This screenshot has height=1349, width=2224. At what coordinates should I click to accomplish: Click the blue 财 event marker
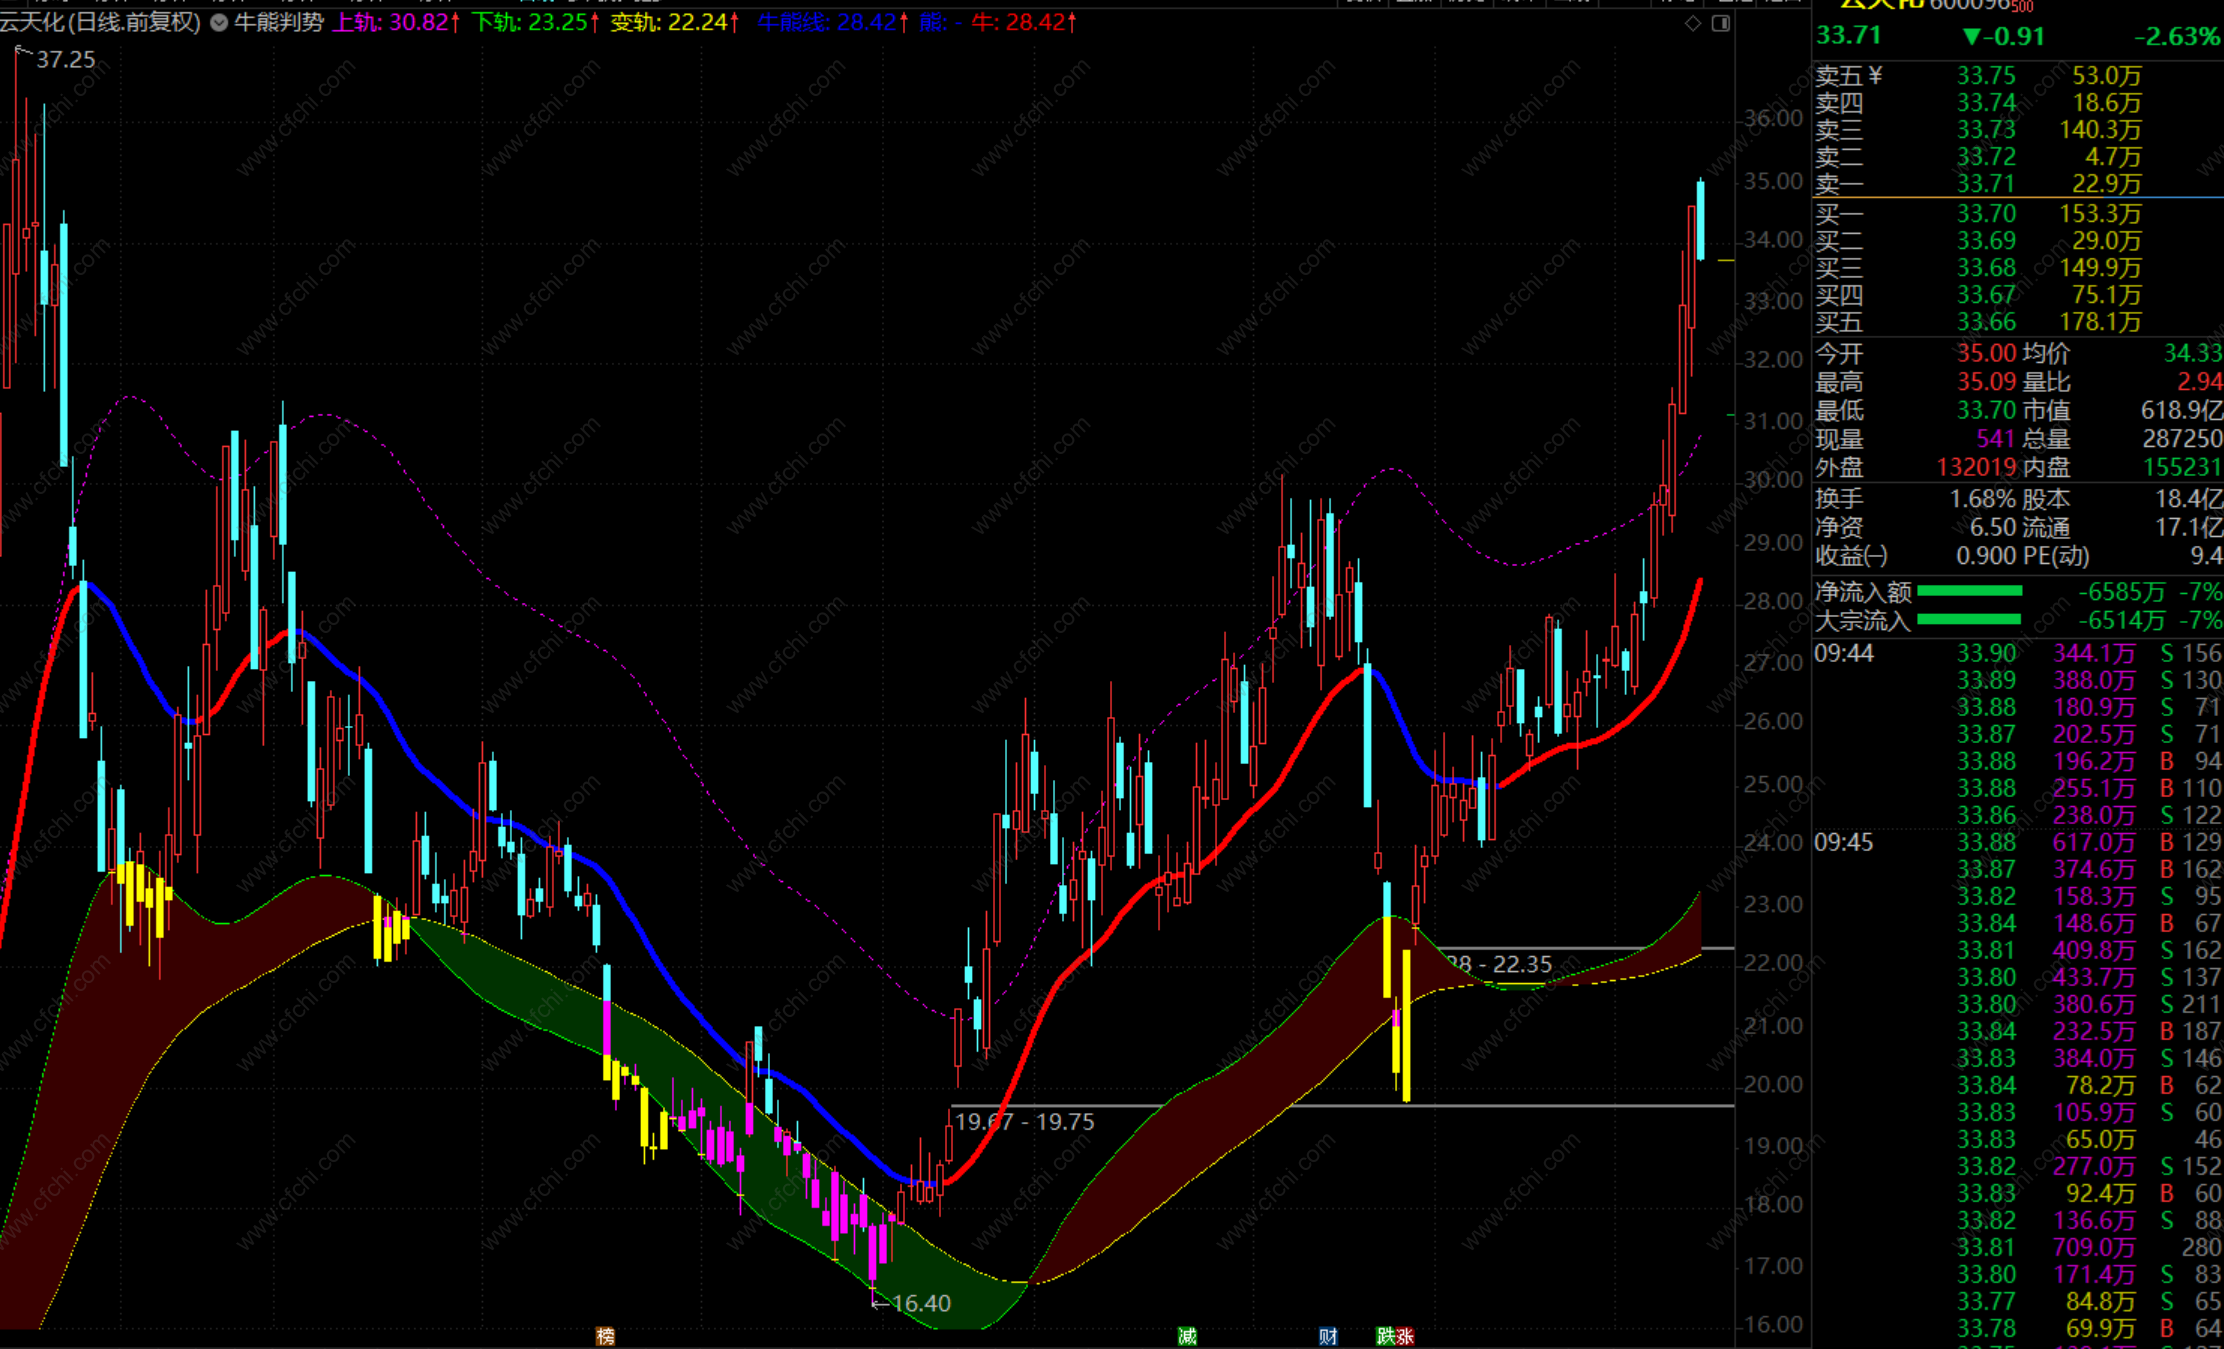point(1328,1336)
